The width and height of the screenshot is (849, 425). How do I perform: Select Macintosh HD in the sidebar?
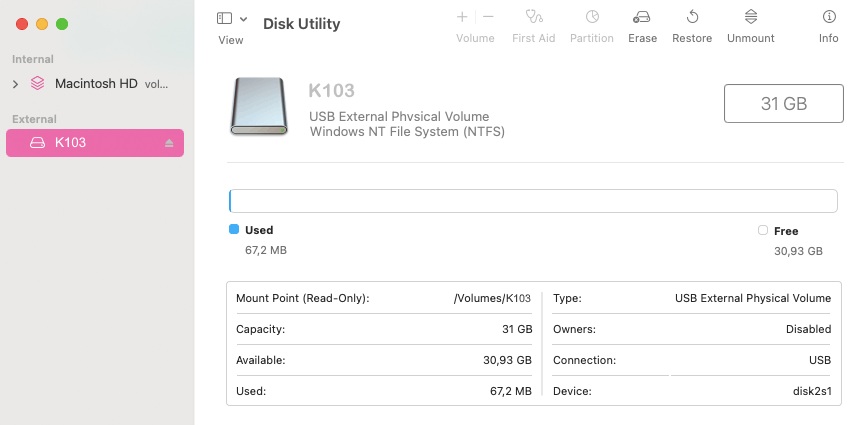pyautogui.click(x=96, y=84)
